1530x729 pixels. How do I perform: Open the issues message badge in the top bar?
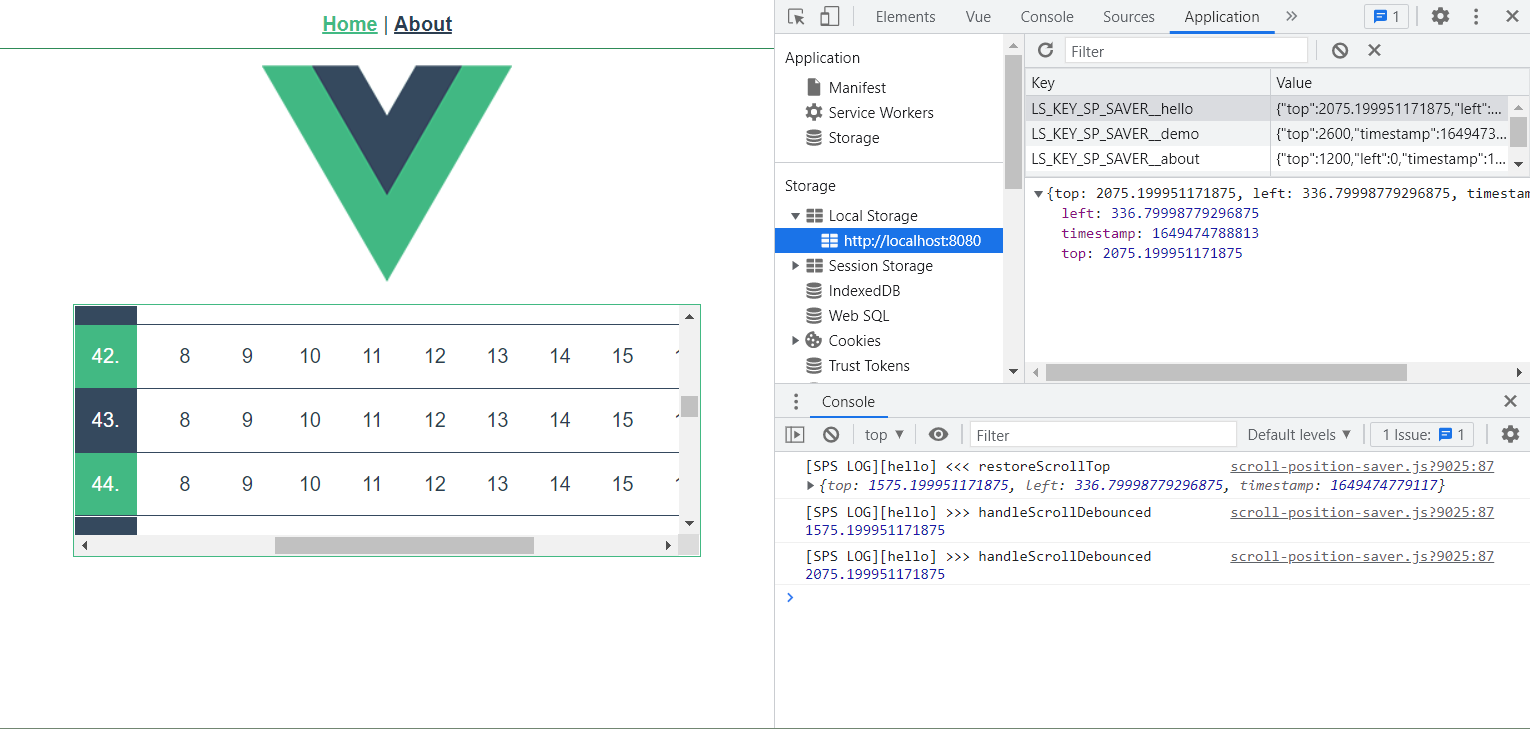pos(1386,16)
